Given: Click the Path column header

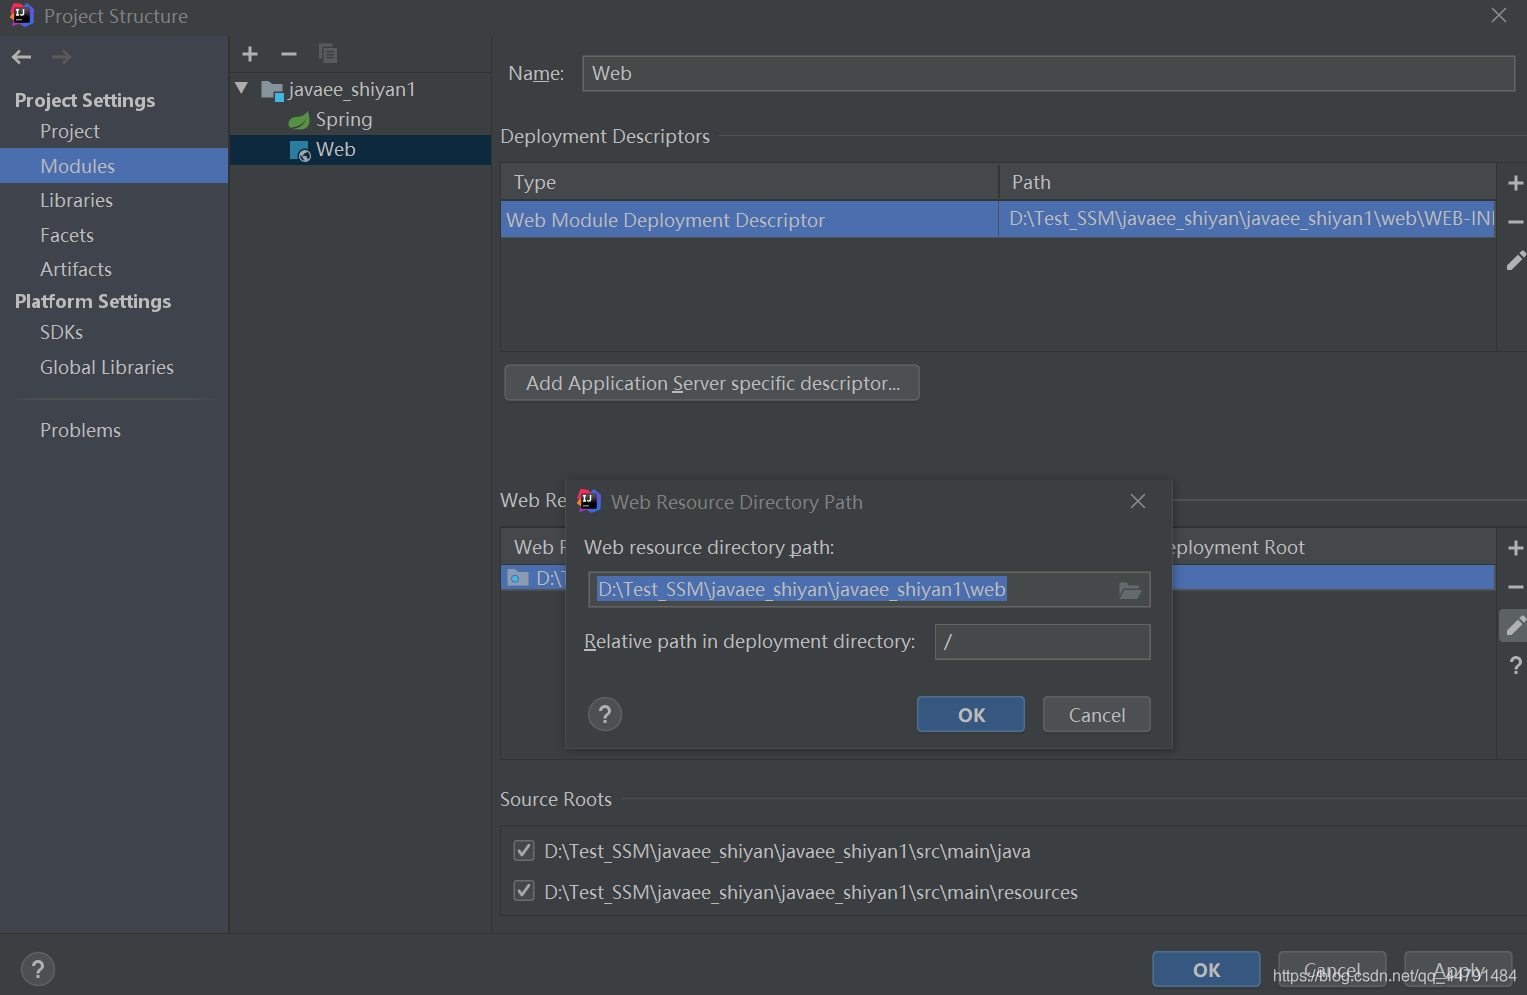Looking at the screenshot, I should [1247, 182].
